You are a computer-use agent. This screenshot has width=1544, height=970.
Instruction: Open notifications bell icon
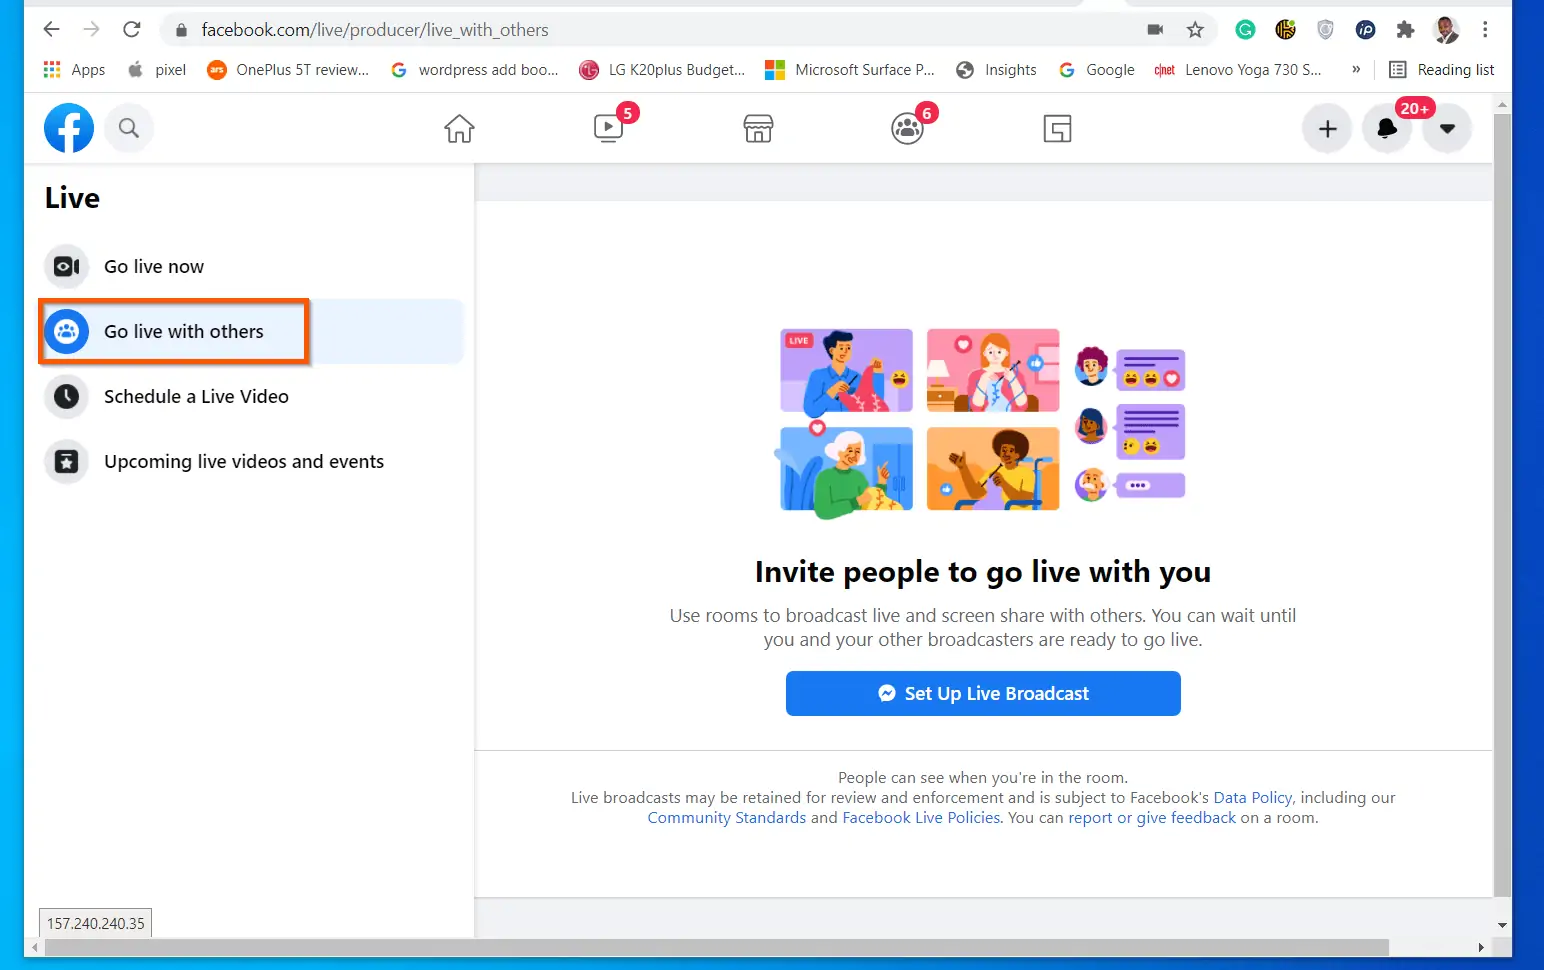pos(1387,128)
